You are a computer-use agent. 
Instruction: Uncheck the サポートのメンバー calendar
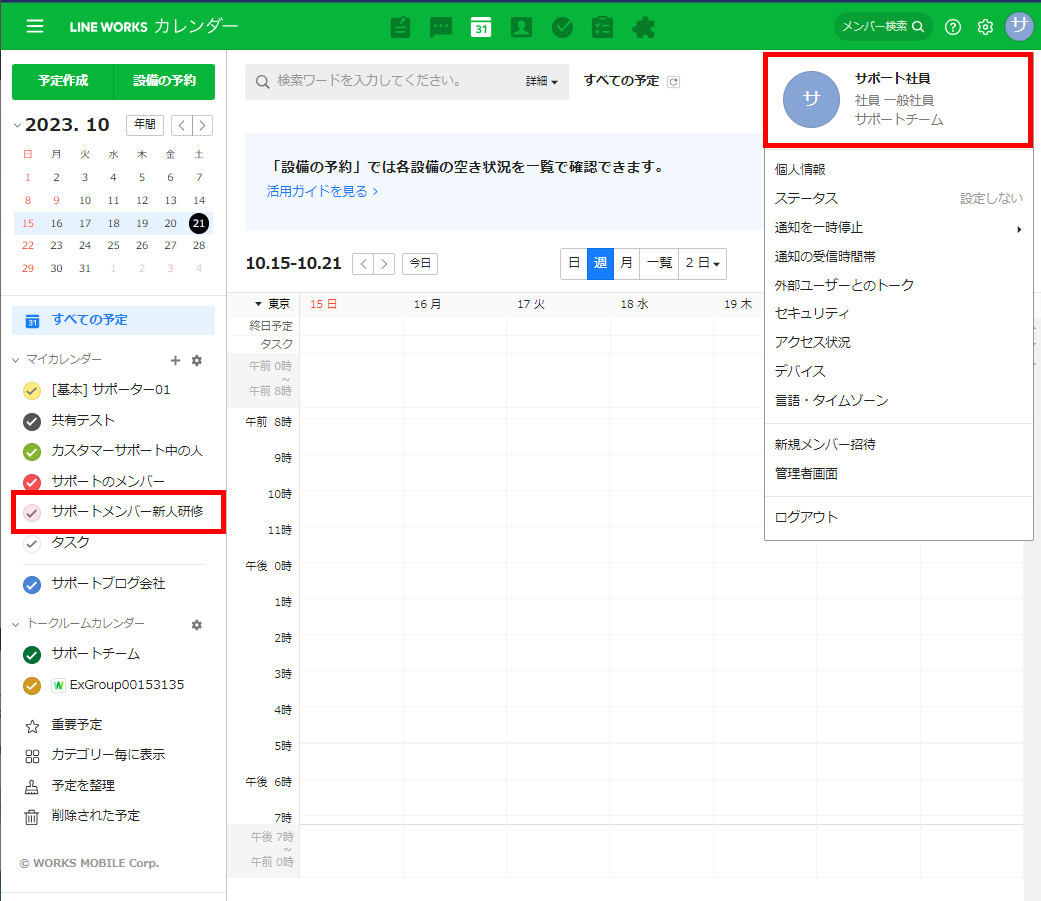[x=31, y=482]
